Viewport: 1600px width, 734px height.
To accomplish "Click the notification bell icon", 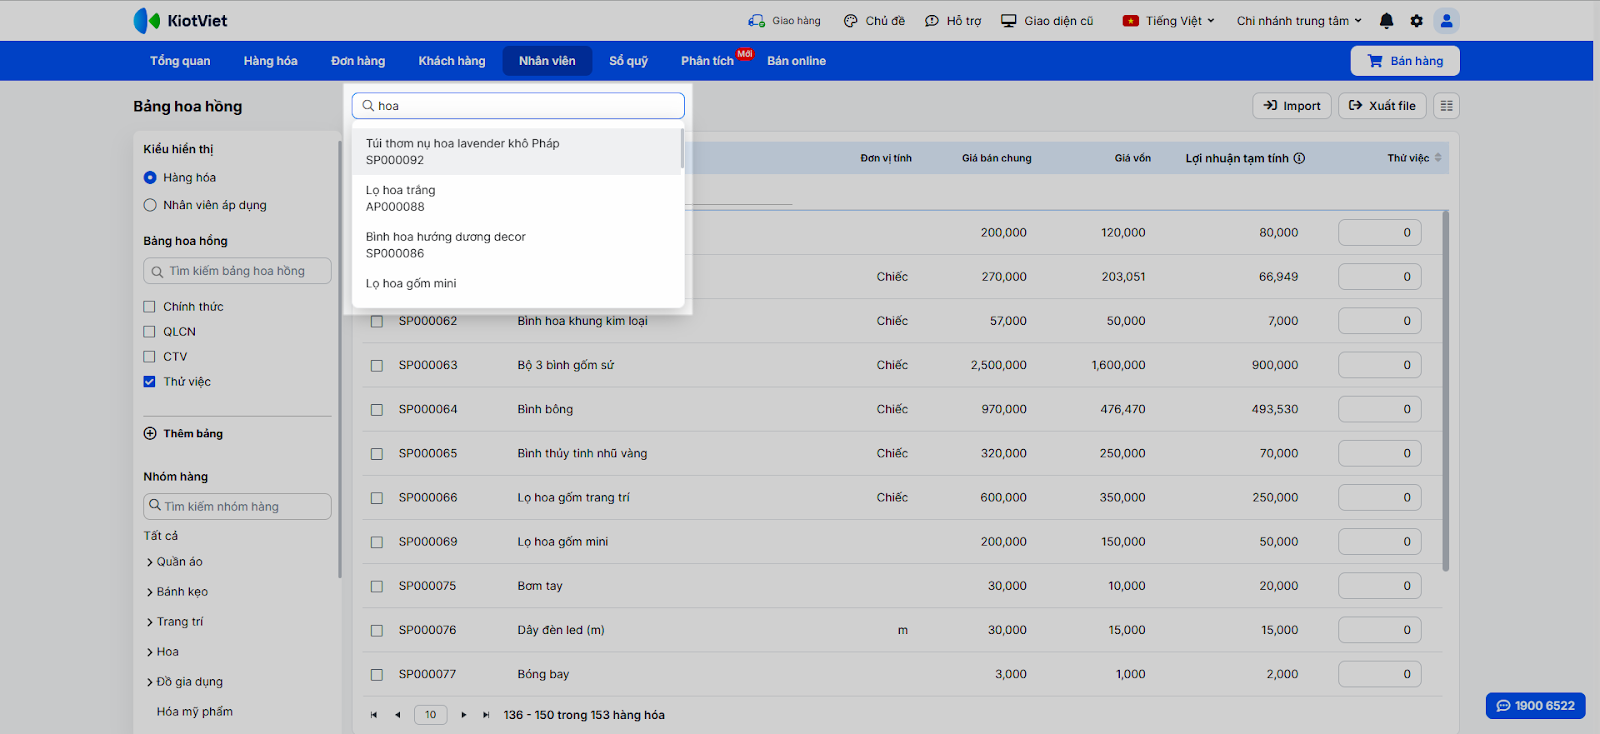I will pos(1386,21).
